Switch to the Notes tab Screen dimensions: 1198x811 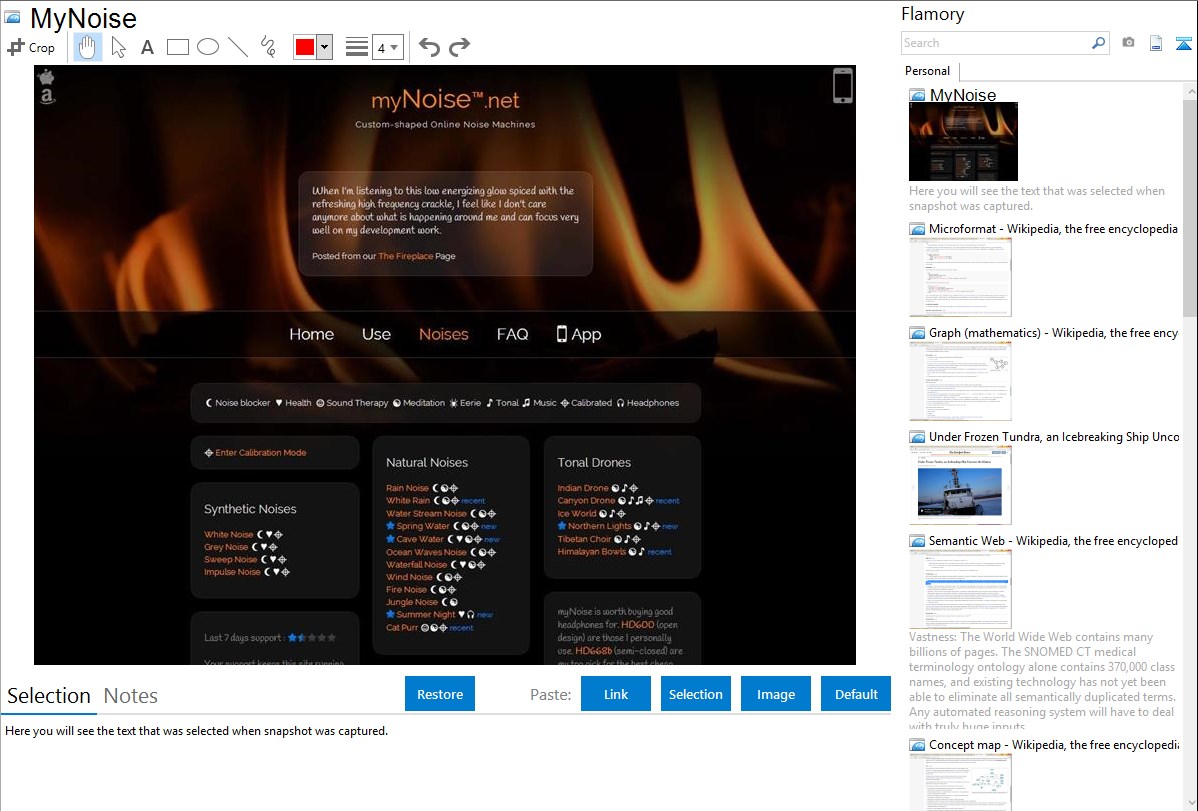(131, 696)
